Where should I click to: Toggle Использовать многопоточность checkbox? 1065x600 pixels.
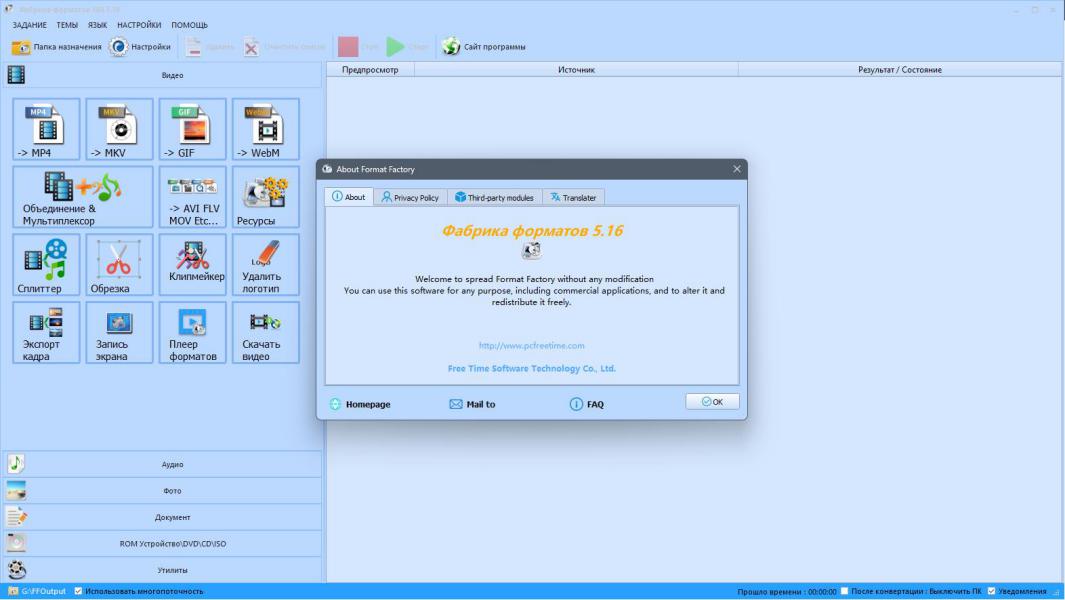click(78, 591)
